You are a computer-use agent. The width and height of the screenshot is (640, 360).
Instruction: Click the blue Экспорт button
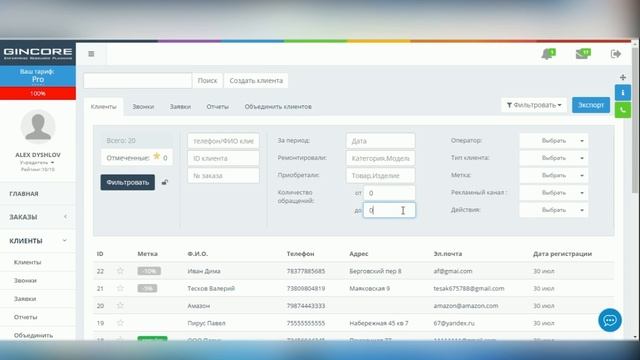tap(591, 105)
